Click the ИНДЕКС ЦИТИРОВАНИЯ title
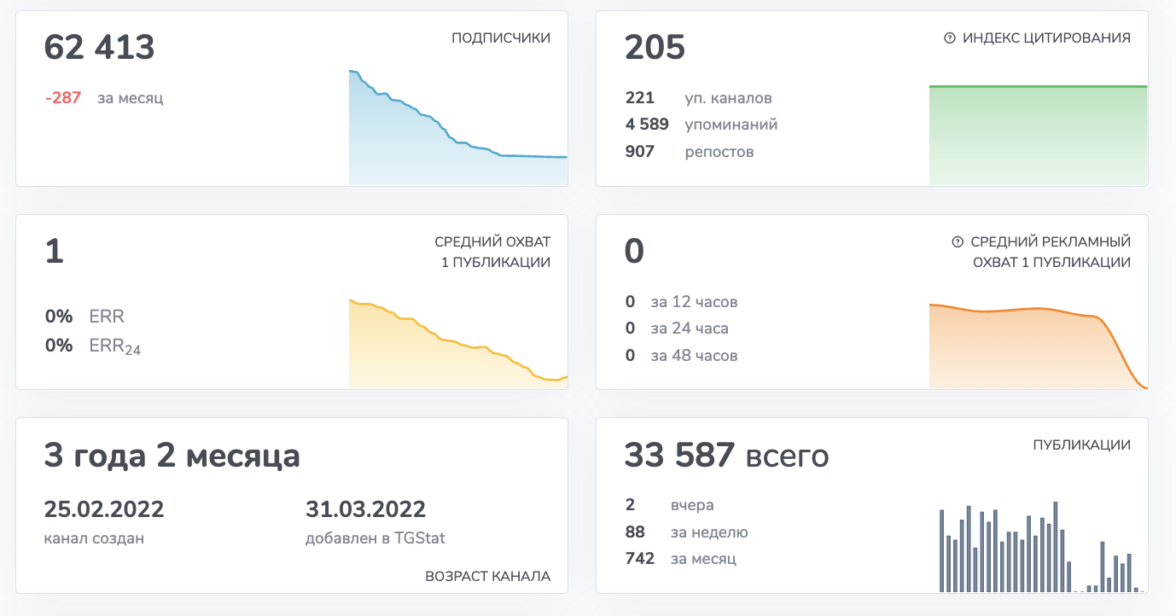 pyautogui.click(x=1046, y=38)
